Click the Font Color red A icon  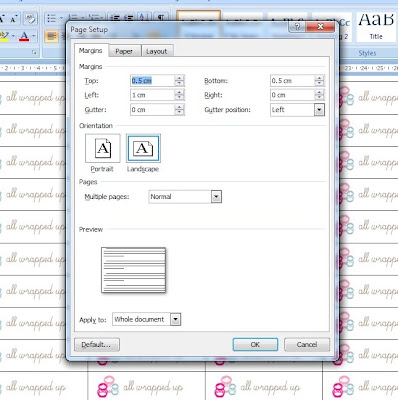coord(24,36)
